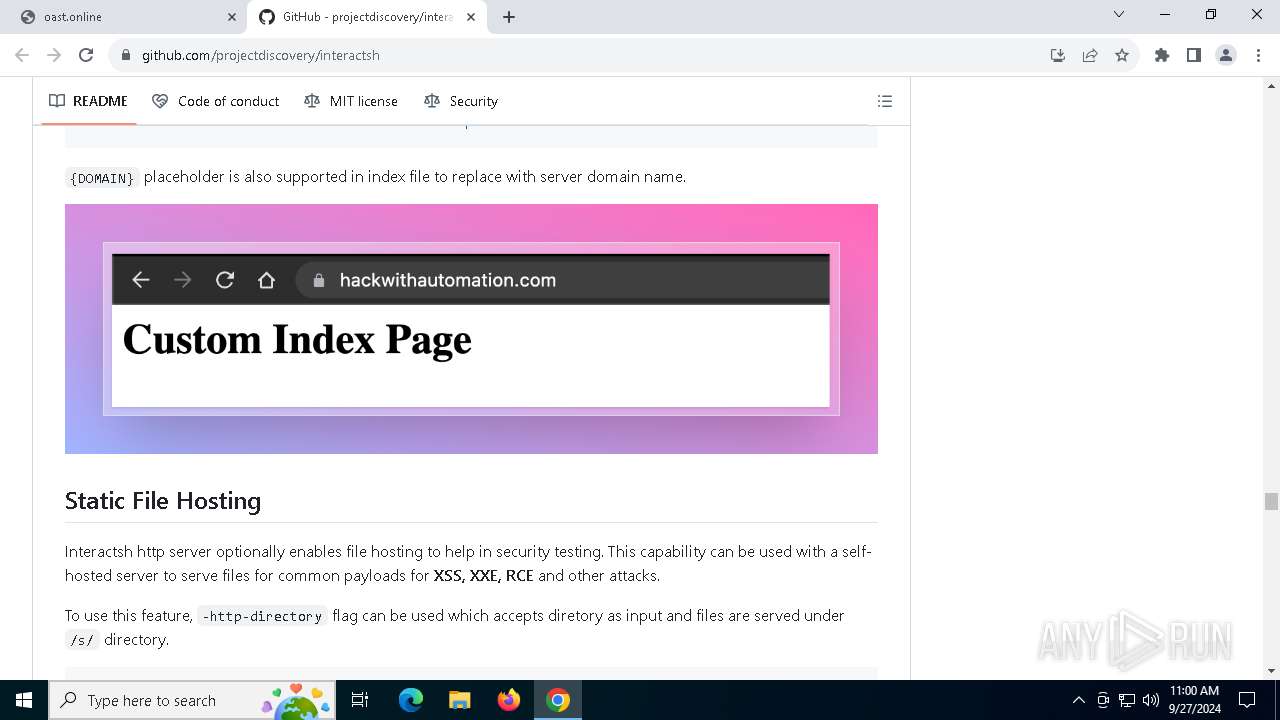Click the Static File Hosting heading

pyautogui.click(x=163, y=501)
